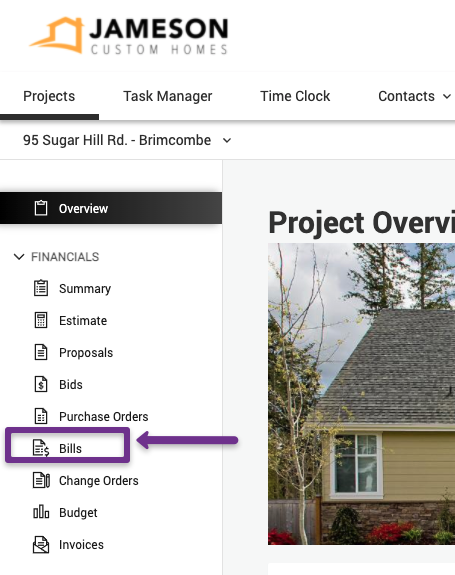Click the Bills invoice icon

tap(41, 448)
